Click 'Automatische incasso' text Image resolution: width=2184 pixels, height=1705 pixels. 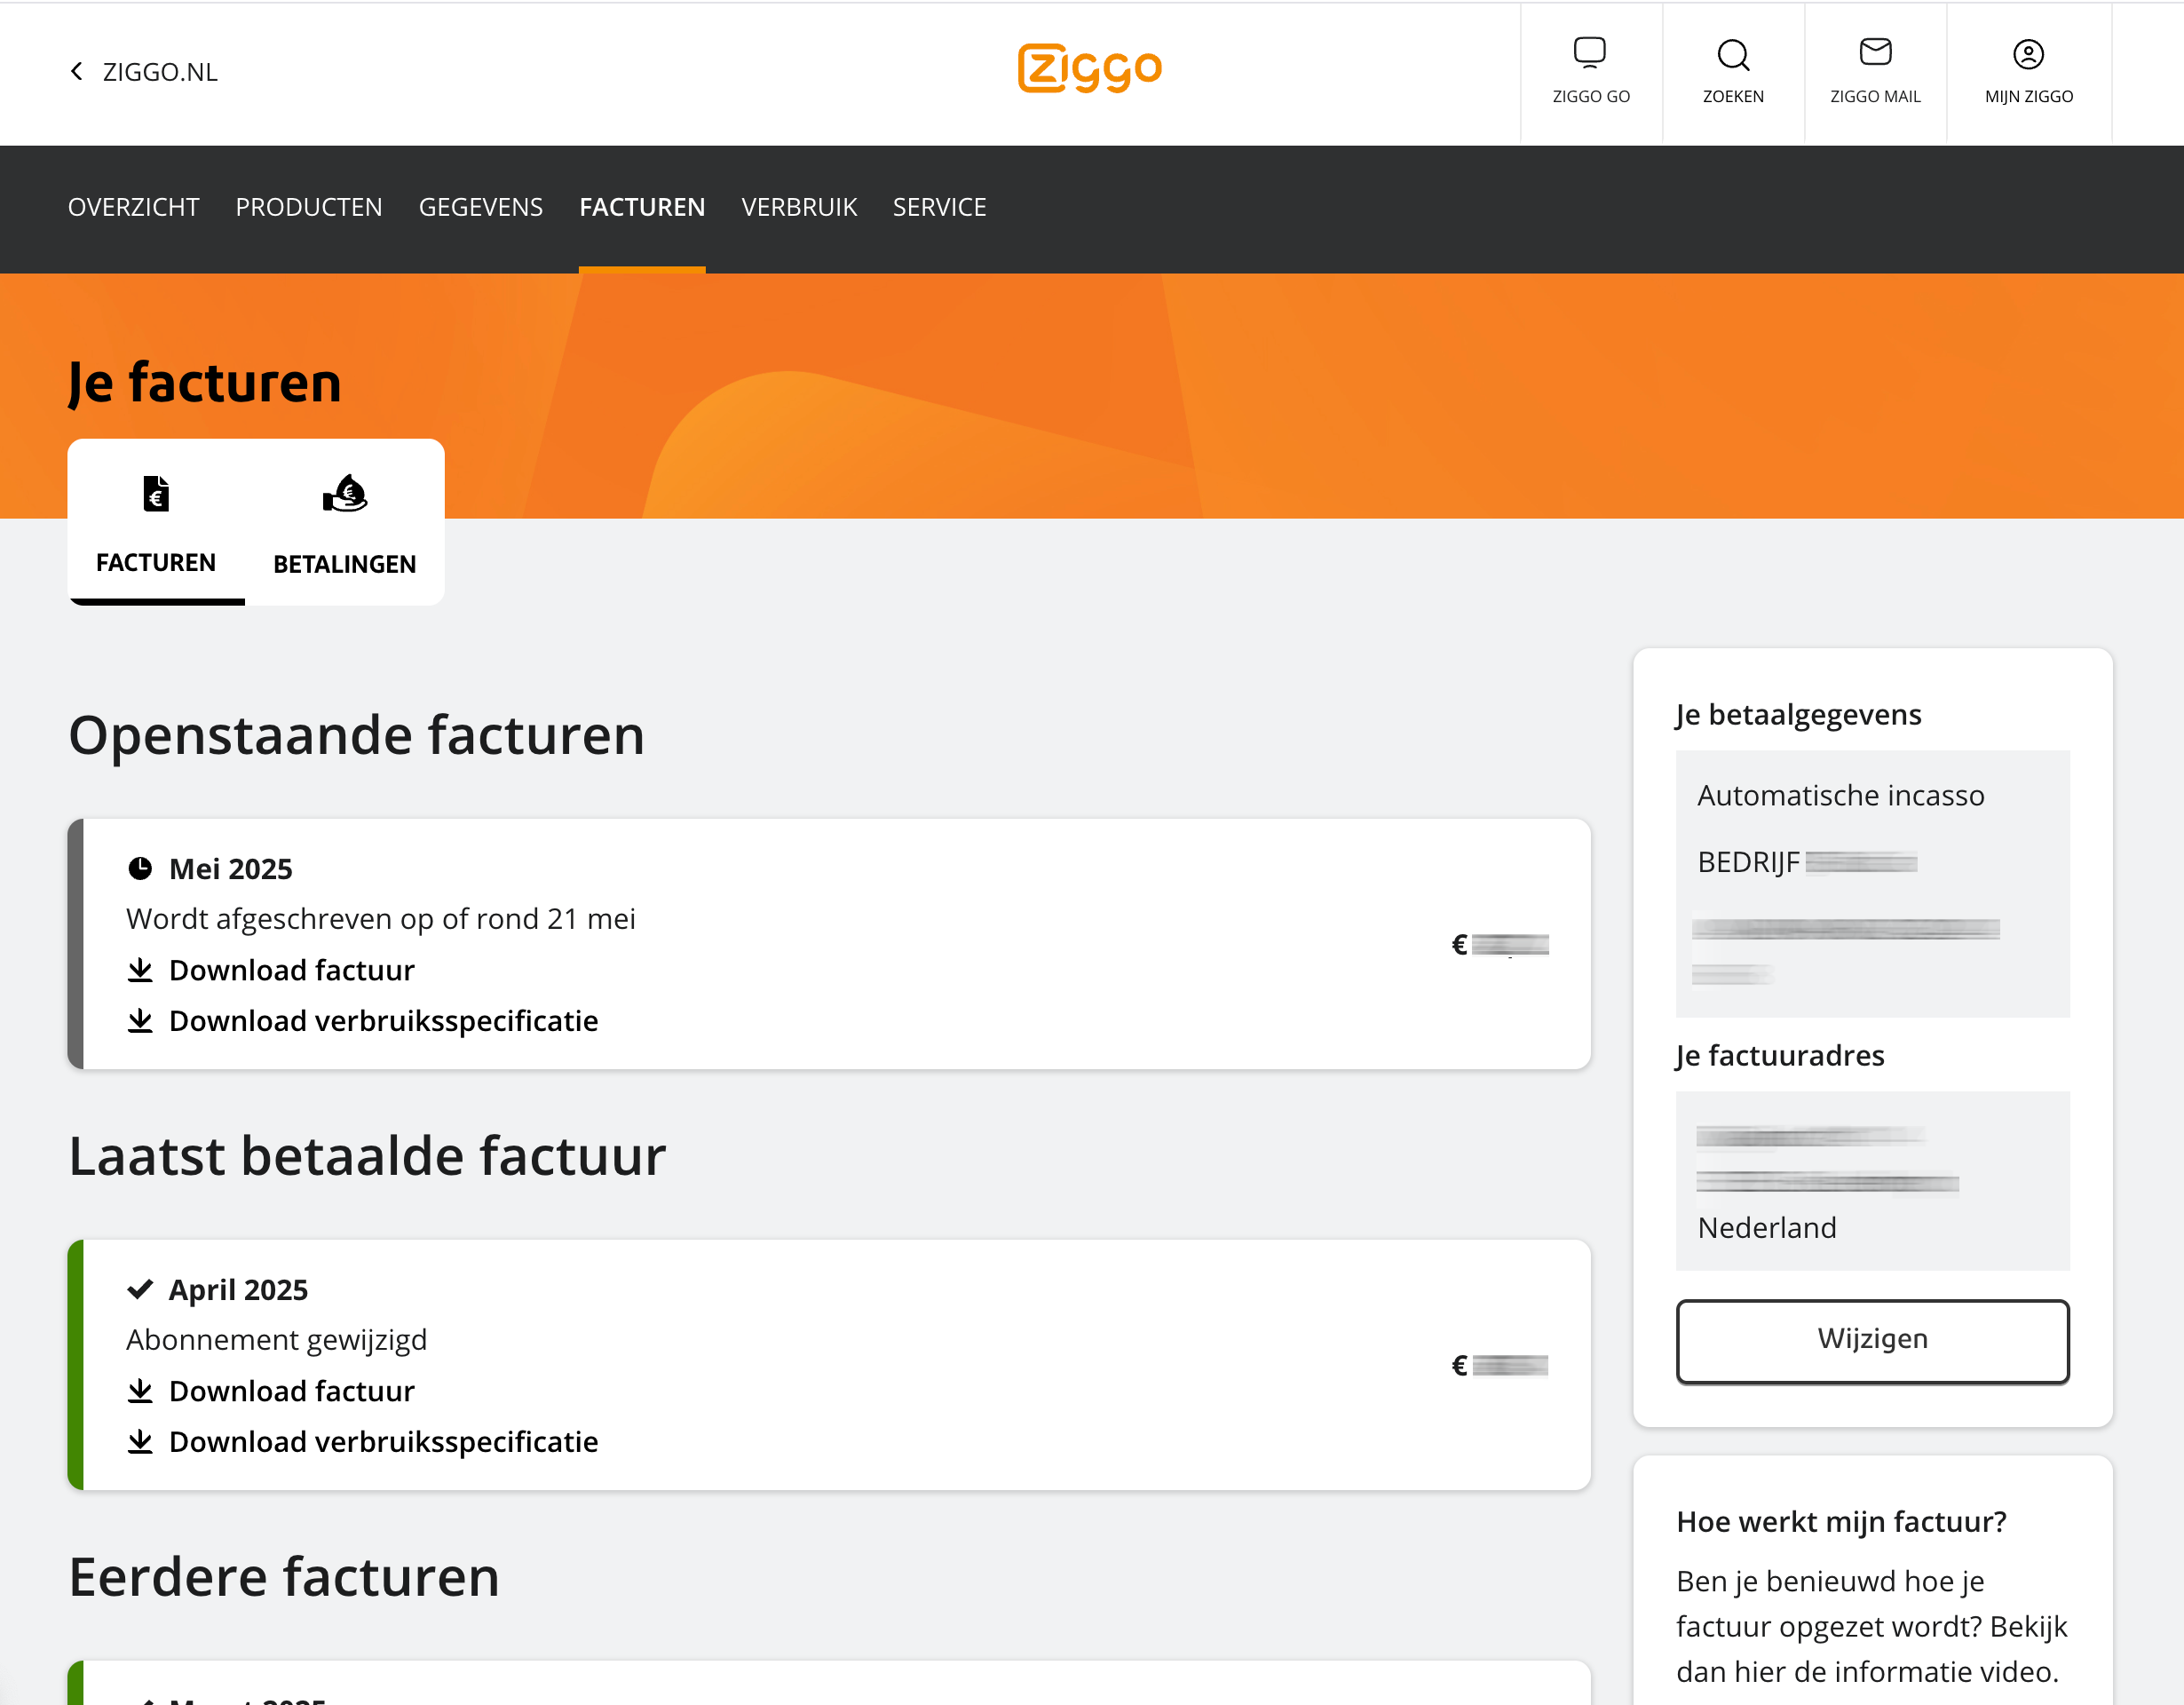coord(1840,796)
